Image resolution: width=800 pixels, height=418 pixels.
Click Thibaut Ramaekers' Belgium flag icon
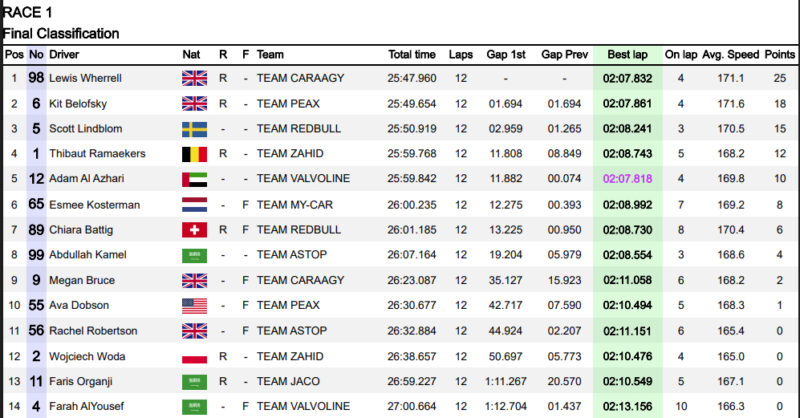193,154
